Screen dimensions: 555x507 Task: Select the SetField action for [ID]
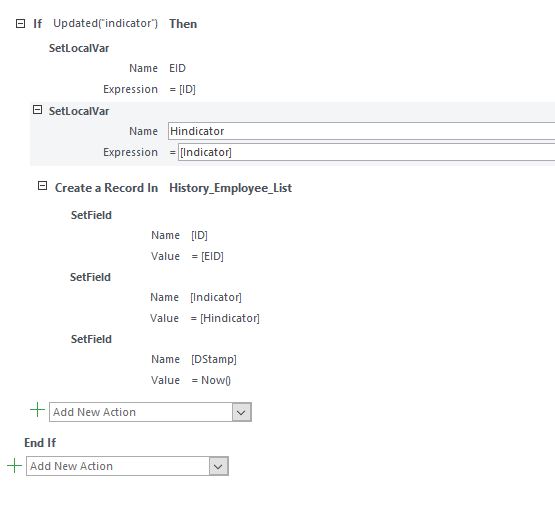91,215
